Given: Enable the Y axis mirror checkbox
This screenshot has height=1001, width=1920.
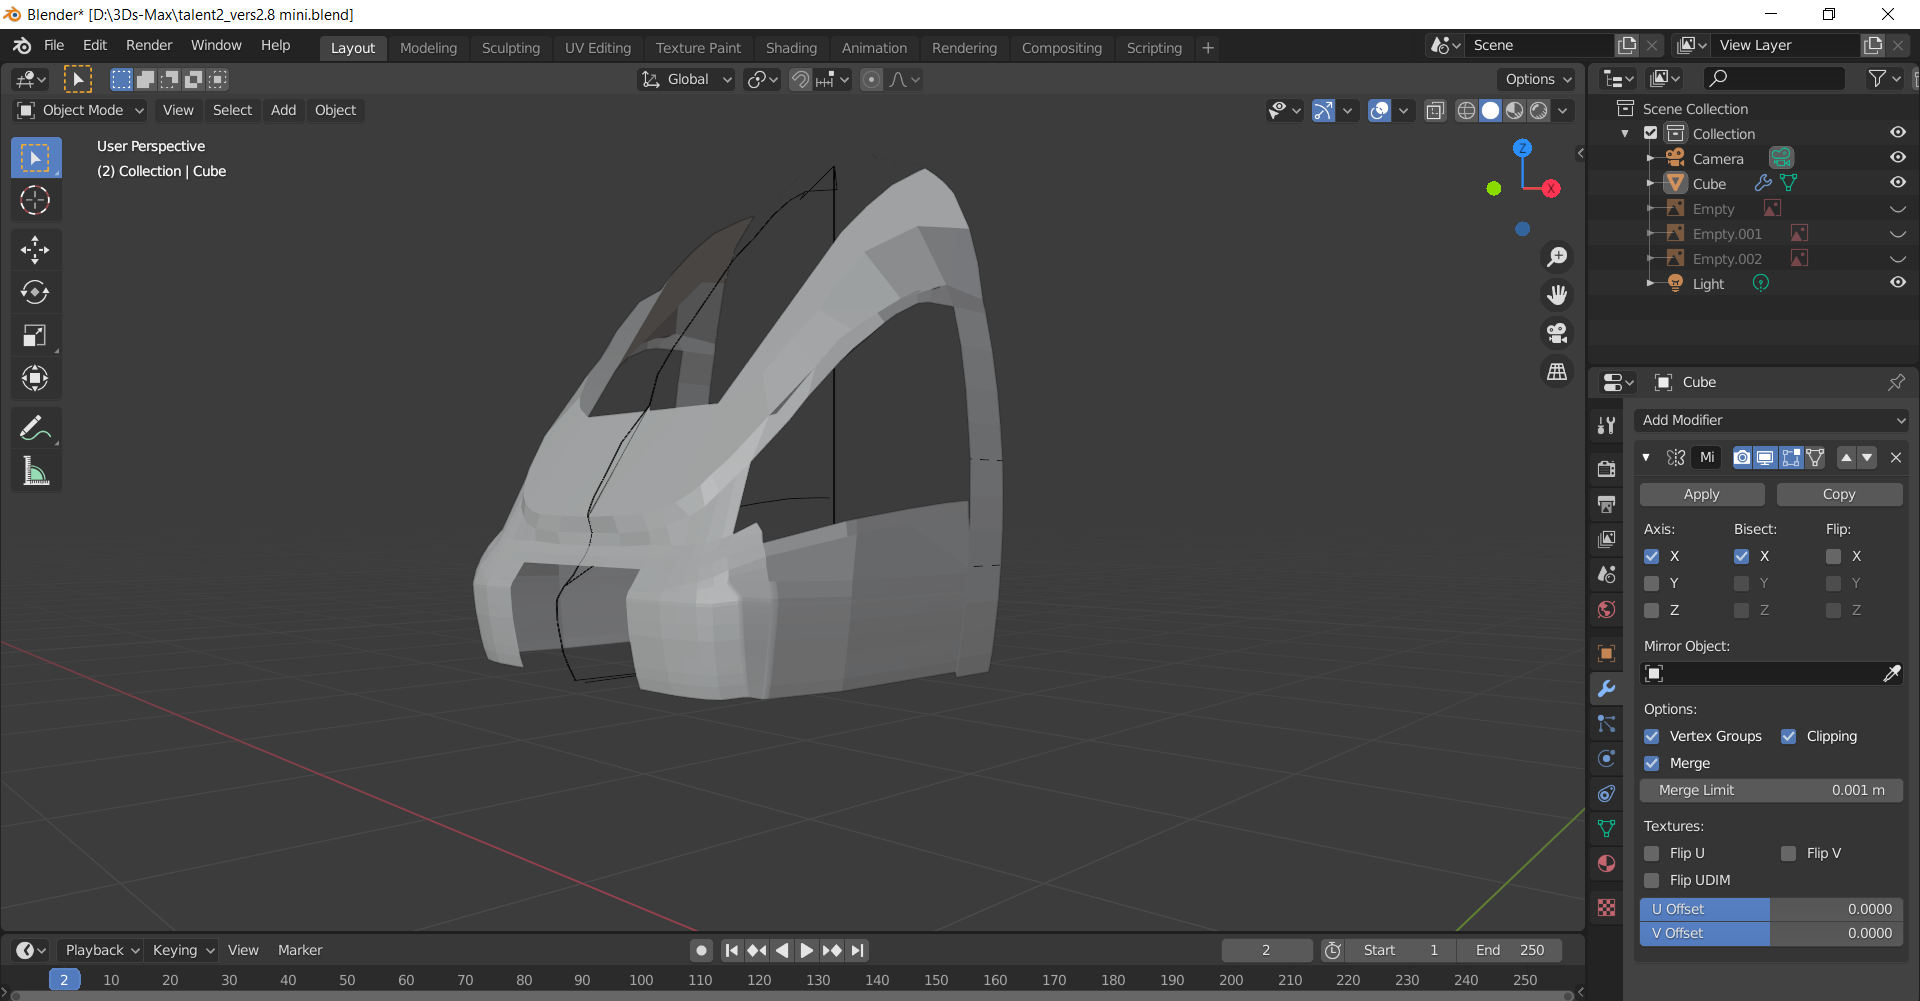Looking at the screenshot, I should click(x=1652, y=583).
